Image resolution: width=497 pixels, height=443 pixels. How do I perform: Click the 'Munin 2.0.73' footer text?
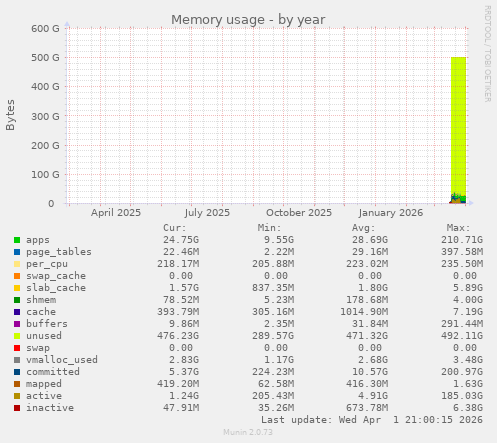[x=248, y=432]
